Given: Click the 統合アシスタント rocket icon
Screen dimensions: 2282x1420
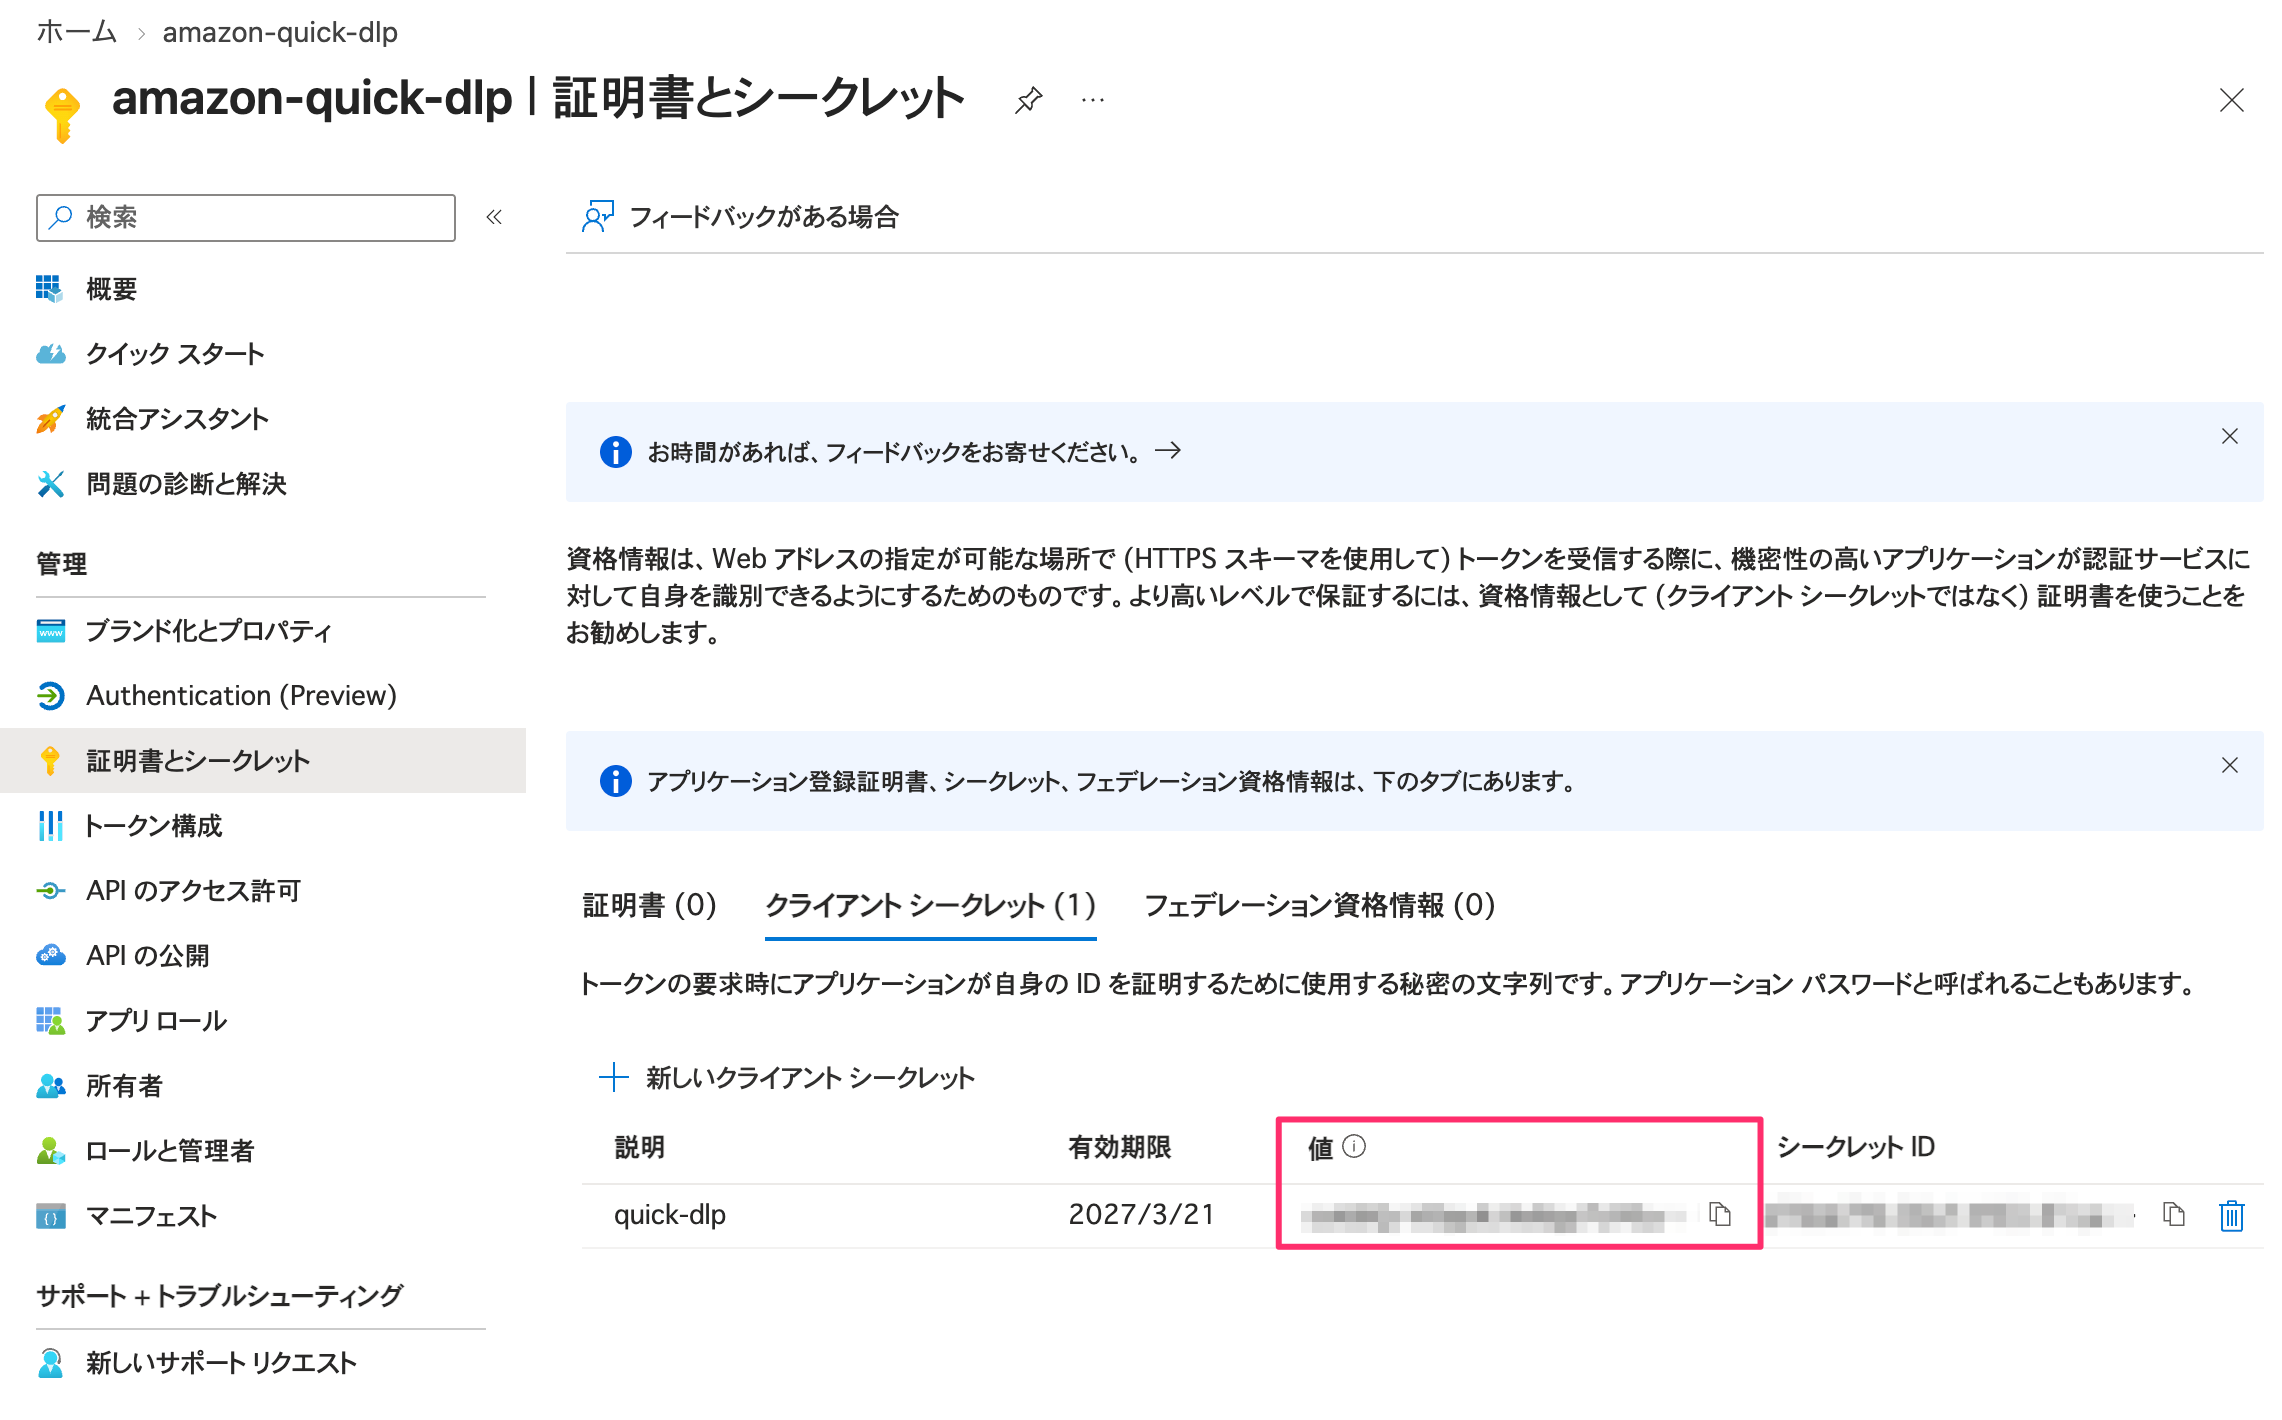Looking at the screenshot, I should pos(50,419).
